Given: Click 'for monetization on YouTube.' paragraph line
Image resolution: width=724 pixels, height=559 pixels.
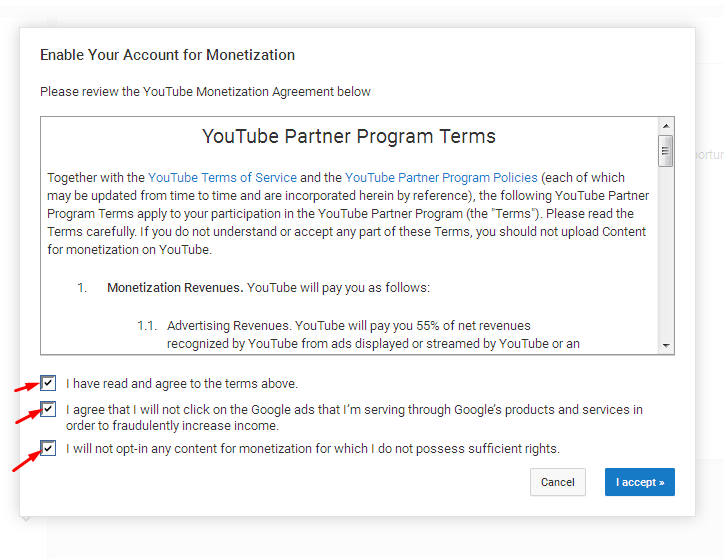Looking at the screenshot, I should pyautogui.click(x=129, y=250).
